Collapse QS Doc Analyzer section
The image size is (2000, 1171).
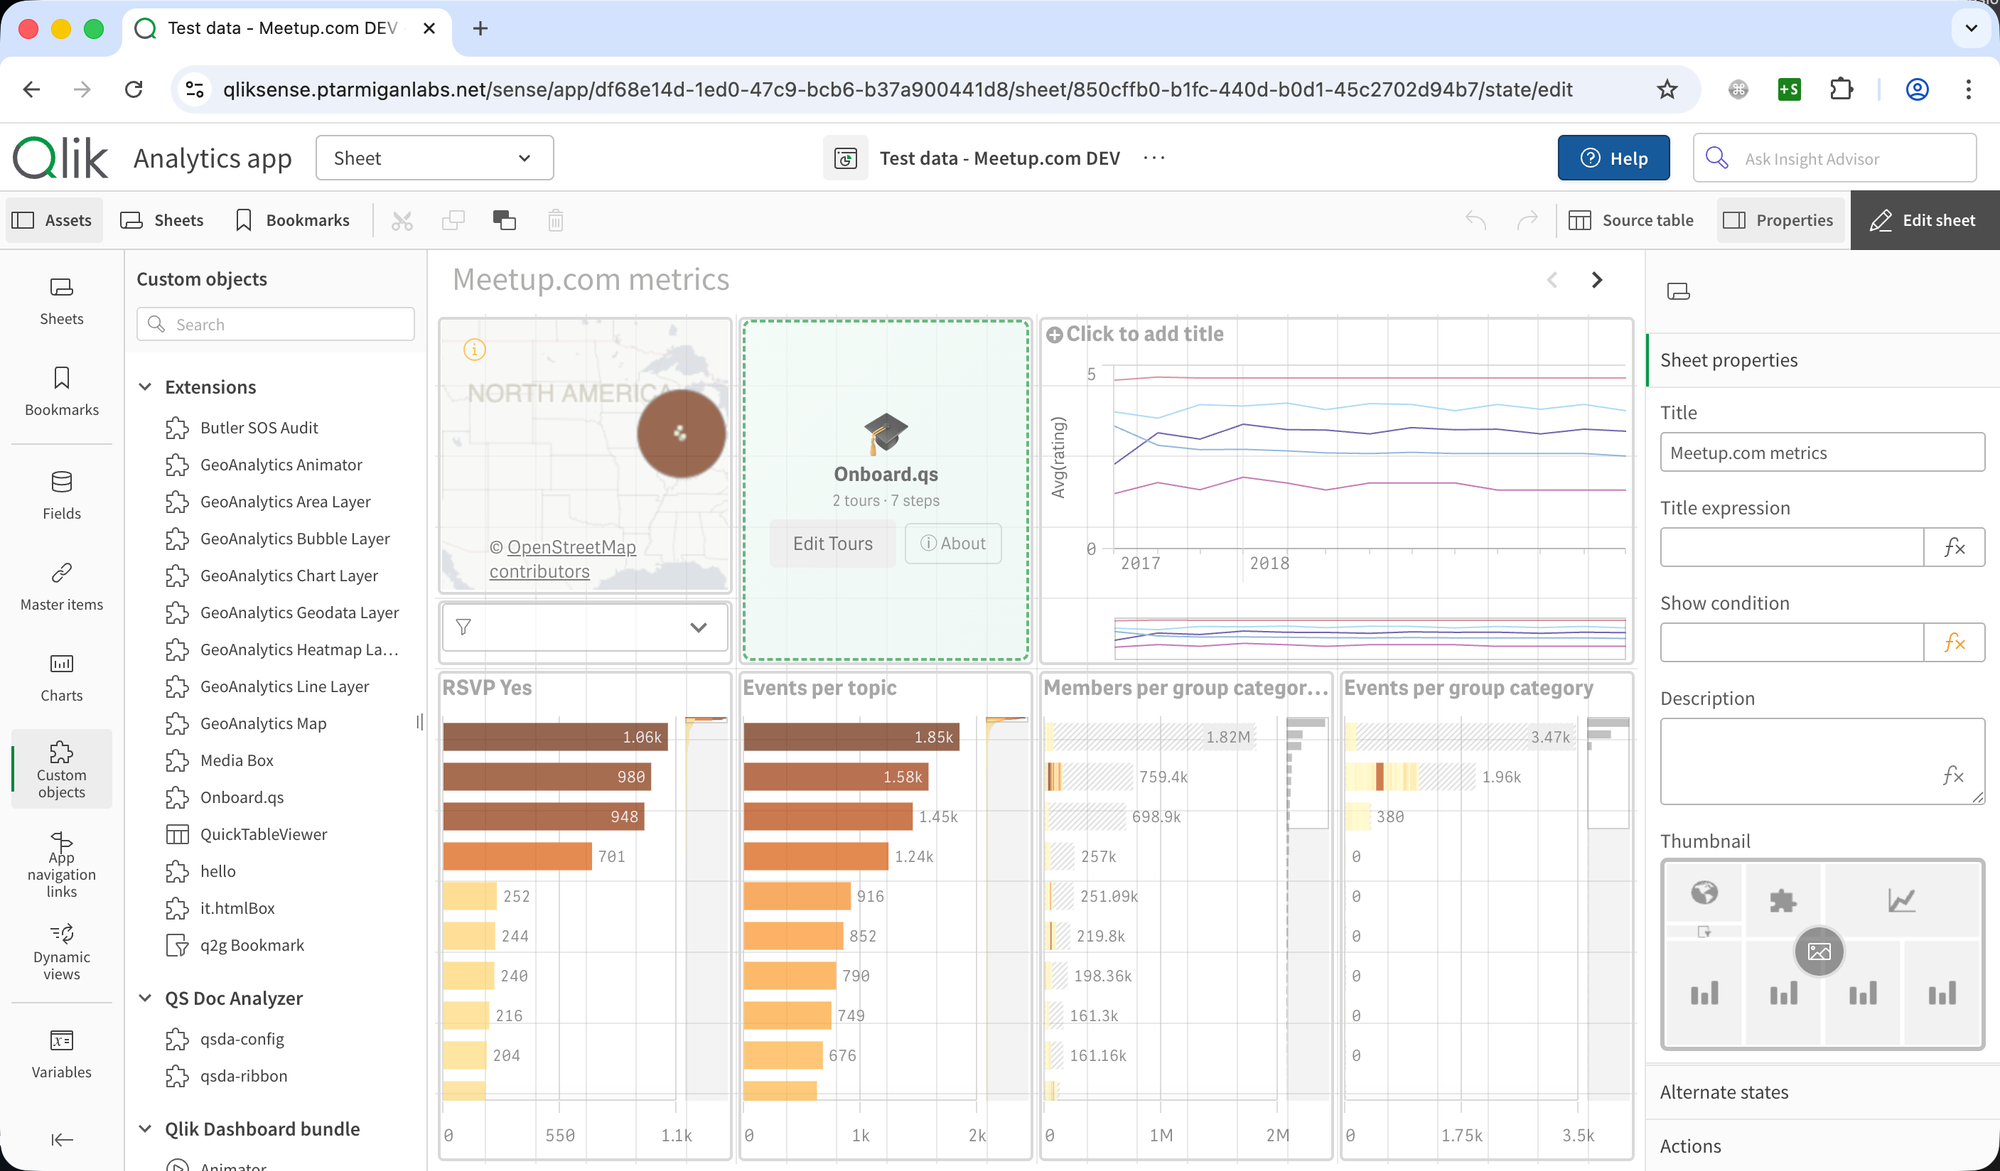[x=146, y=998]
